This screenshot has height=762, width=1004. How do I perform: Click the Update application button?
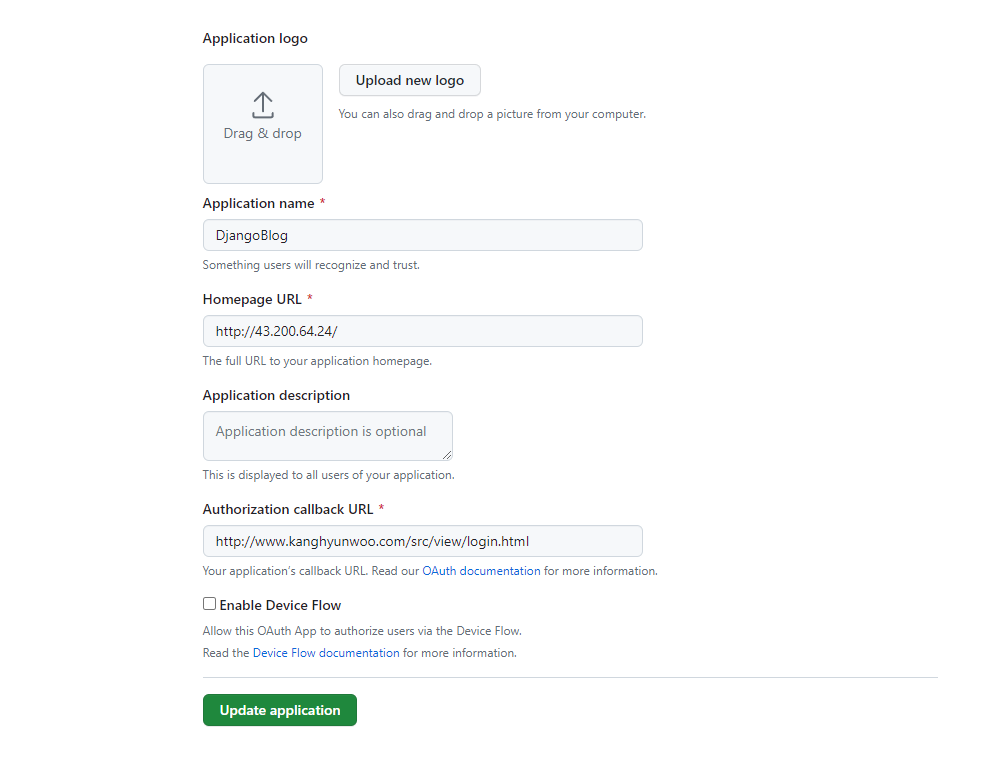[x=279, y=709]
